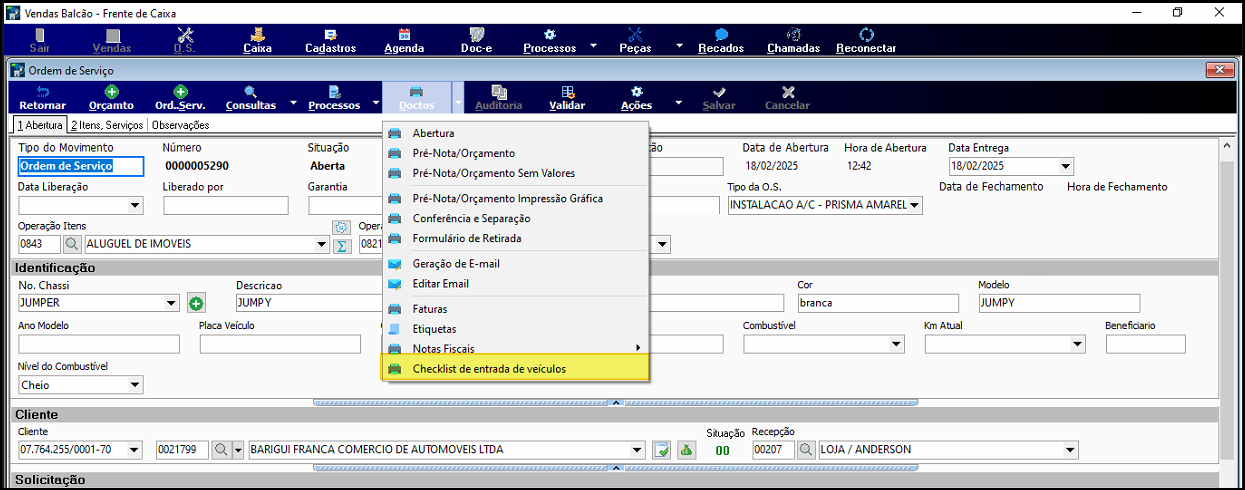Select Pré-Nota/Orçamento menu entry
1245x490 pixels.
516,153
